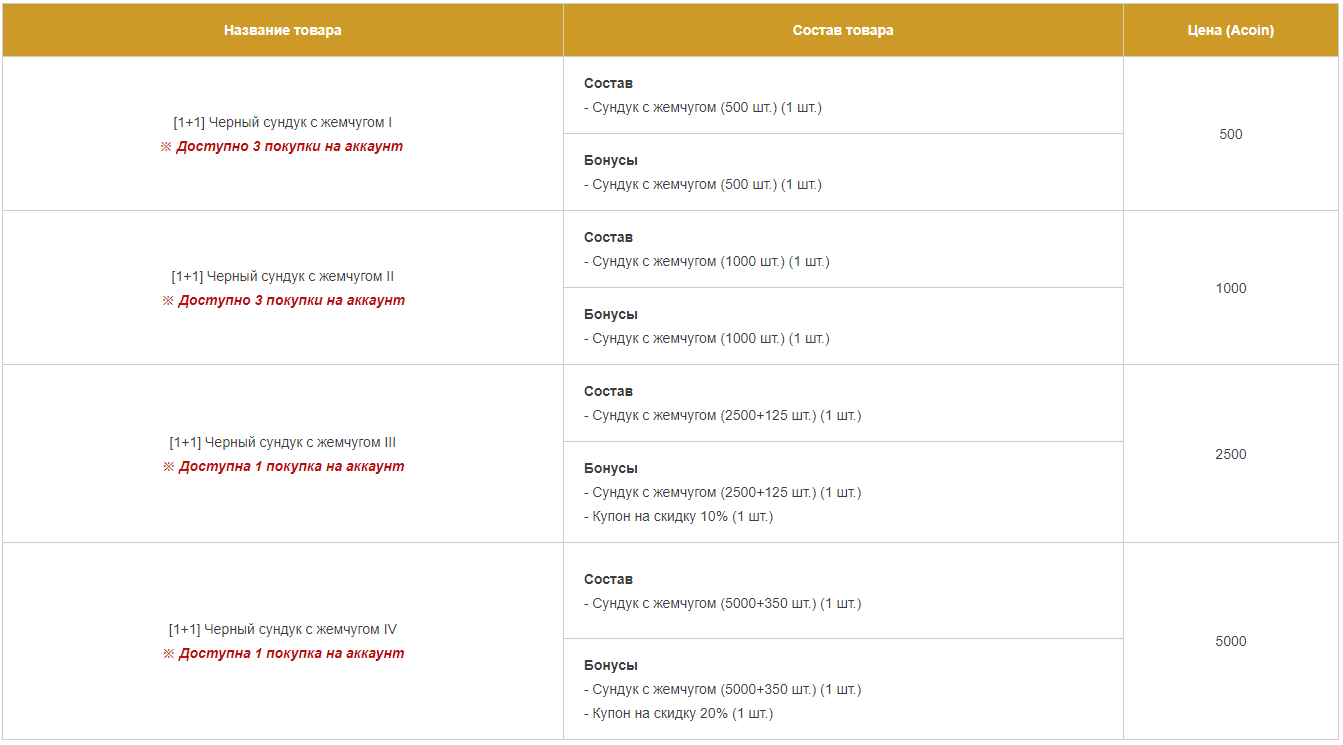Image resolution: width=1343 pixels, height=745 pixels.
Task: Click the price value 1000
Action: coord(1231,288)
